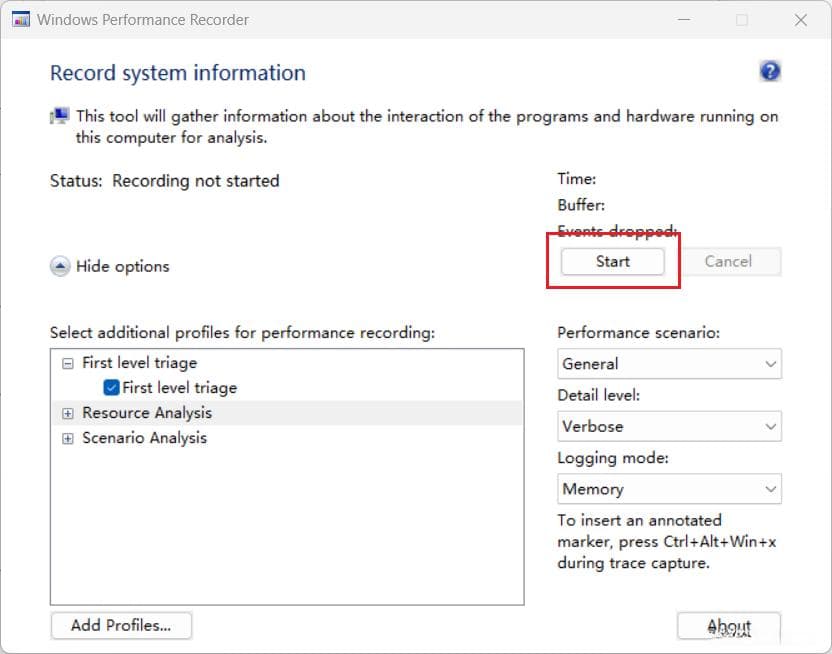Expand the Scenario Analysis node
This screenshot has height=654, width=832.
click(67, 439)
